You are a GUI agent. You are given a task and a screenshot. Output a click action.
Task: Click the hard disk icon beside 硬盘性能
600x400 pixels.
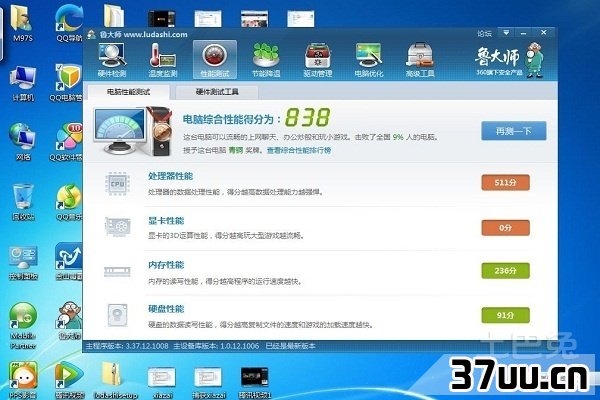(117, 315)
